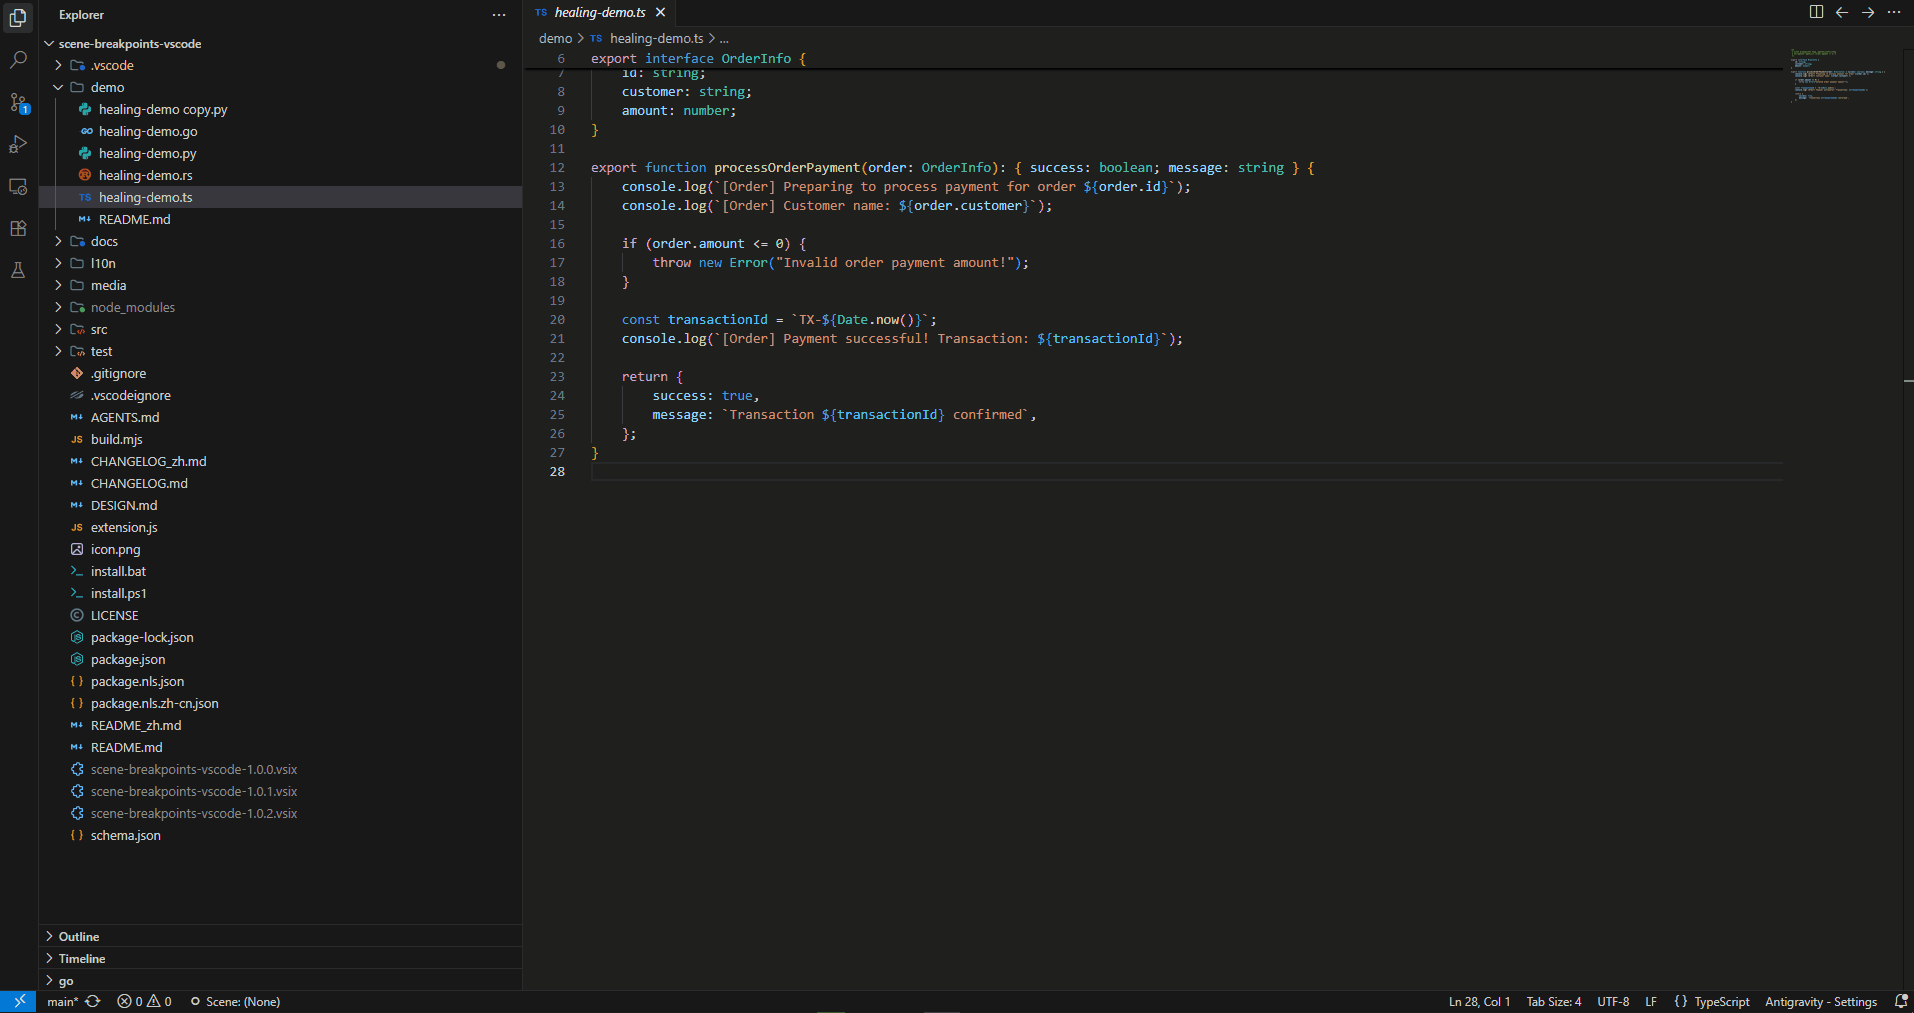Screen dimensions: 1914x1013
Task: Open the Run and Debug view
Action: point(18,144)
